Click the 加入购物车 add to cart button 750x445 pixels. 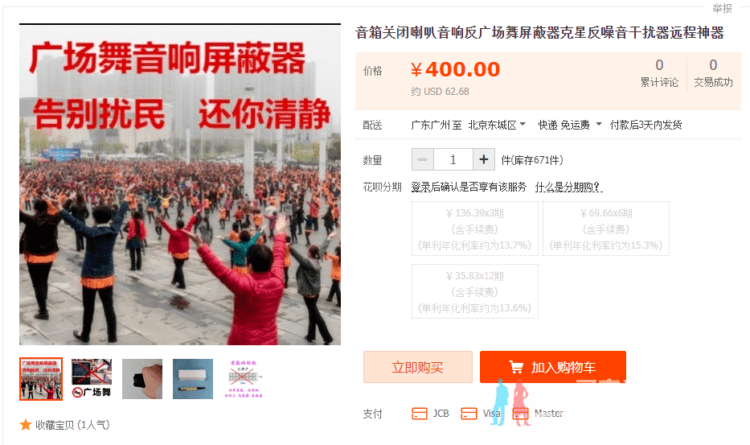coord(553,367)
